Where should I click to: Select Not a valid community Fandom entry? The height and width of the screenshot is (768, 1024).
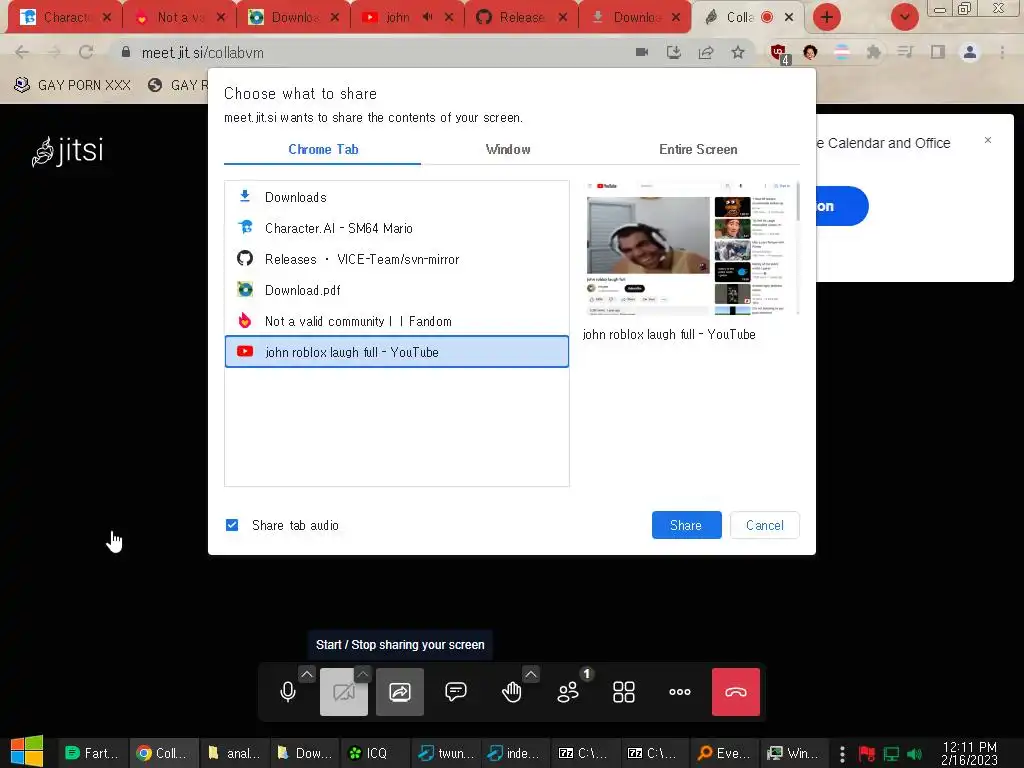pyautogui.click(x=396, y=321)
